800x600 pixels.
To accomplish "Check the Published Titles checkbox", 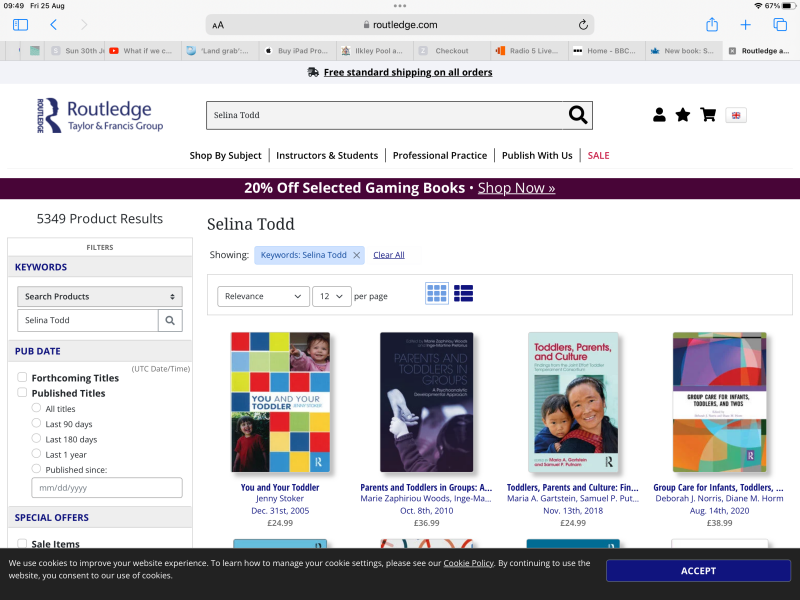I will 22,392.
